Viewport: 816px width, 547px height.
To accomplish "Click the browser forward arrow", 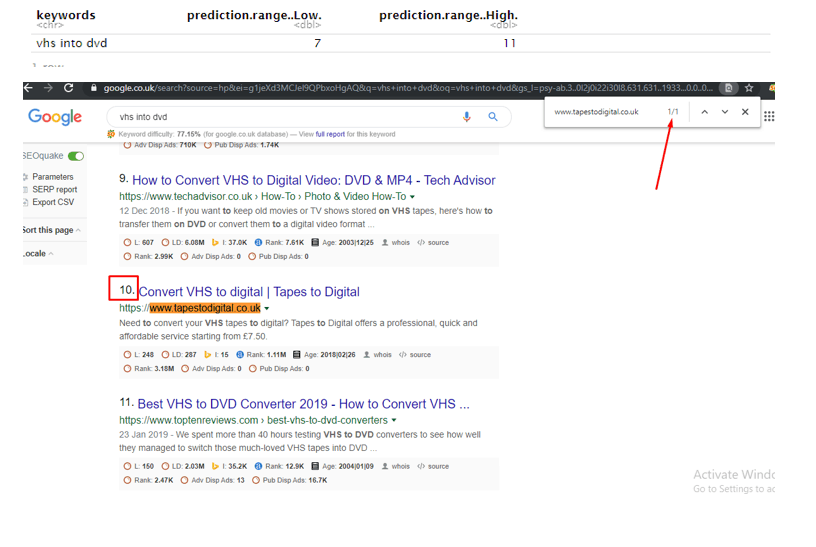I will [48, 88].
